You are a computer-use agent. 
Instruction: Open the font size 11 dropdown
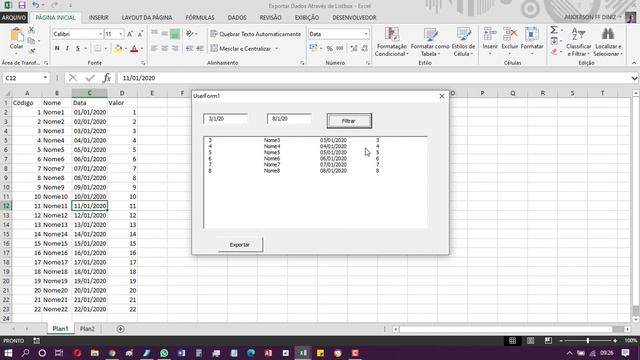[121, 34]
